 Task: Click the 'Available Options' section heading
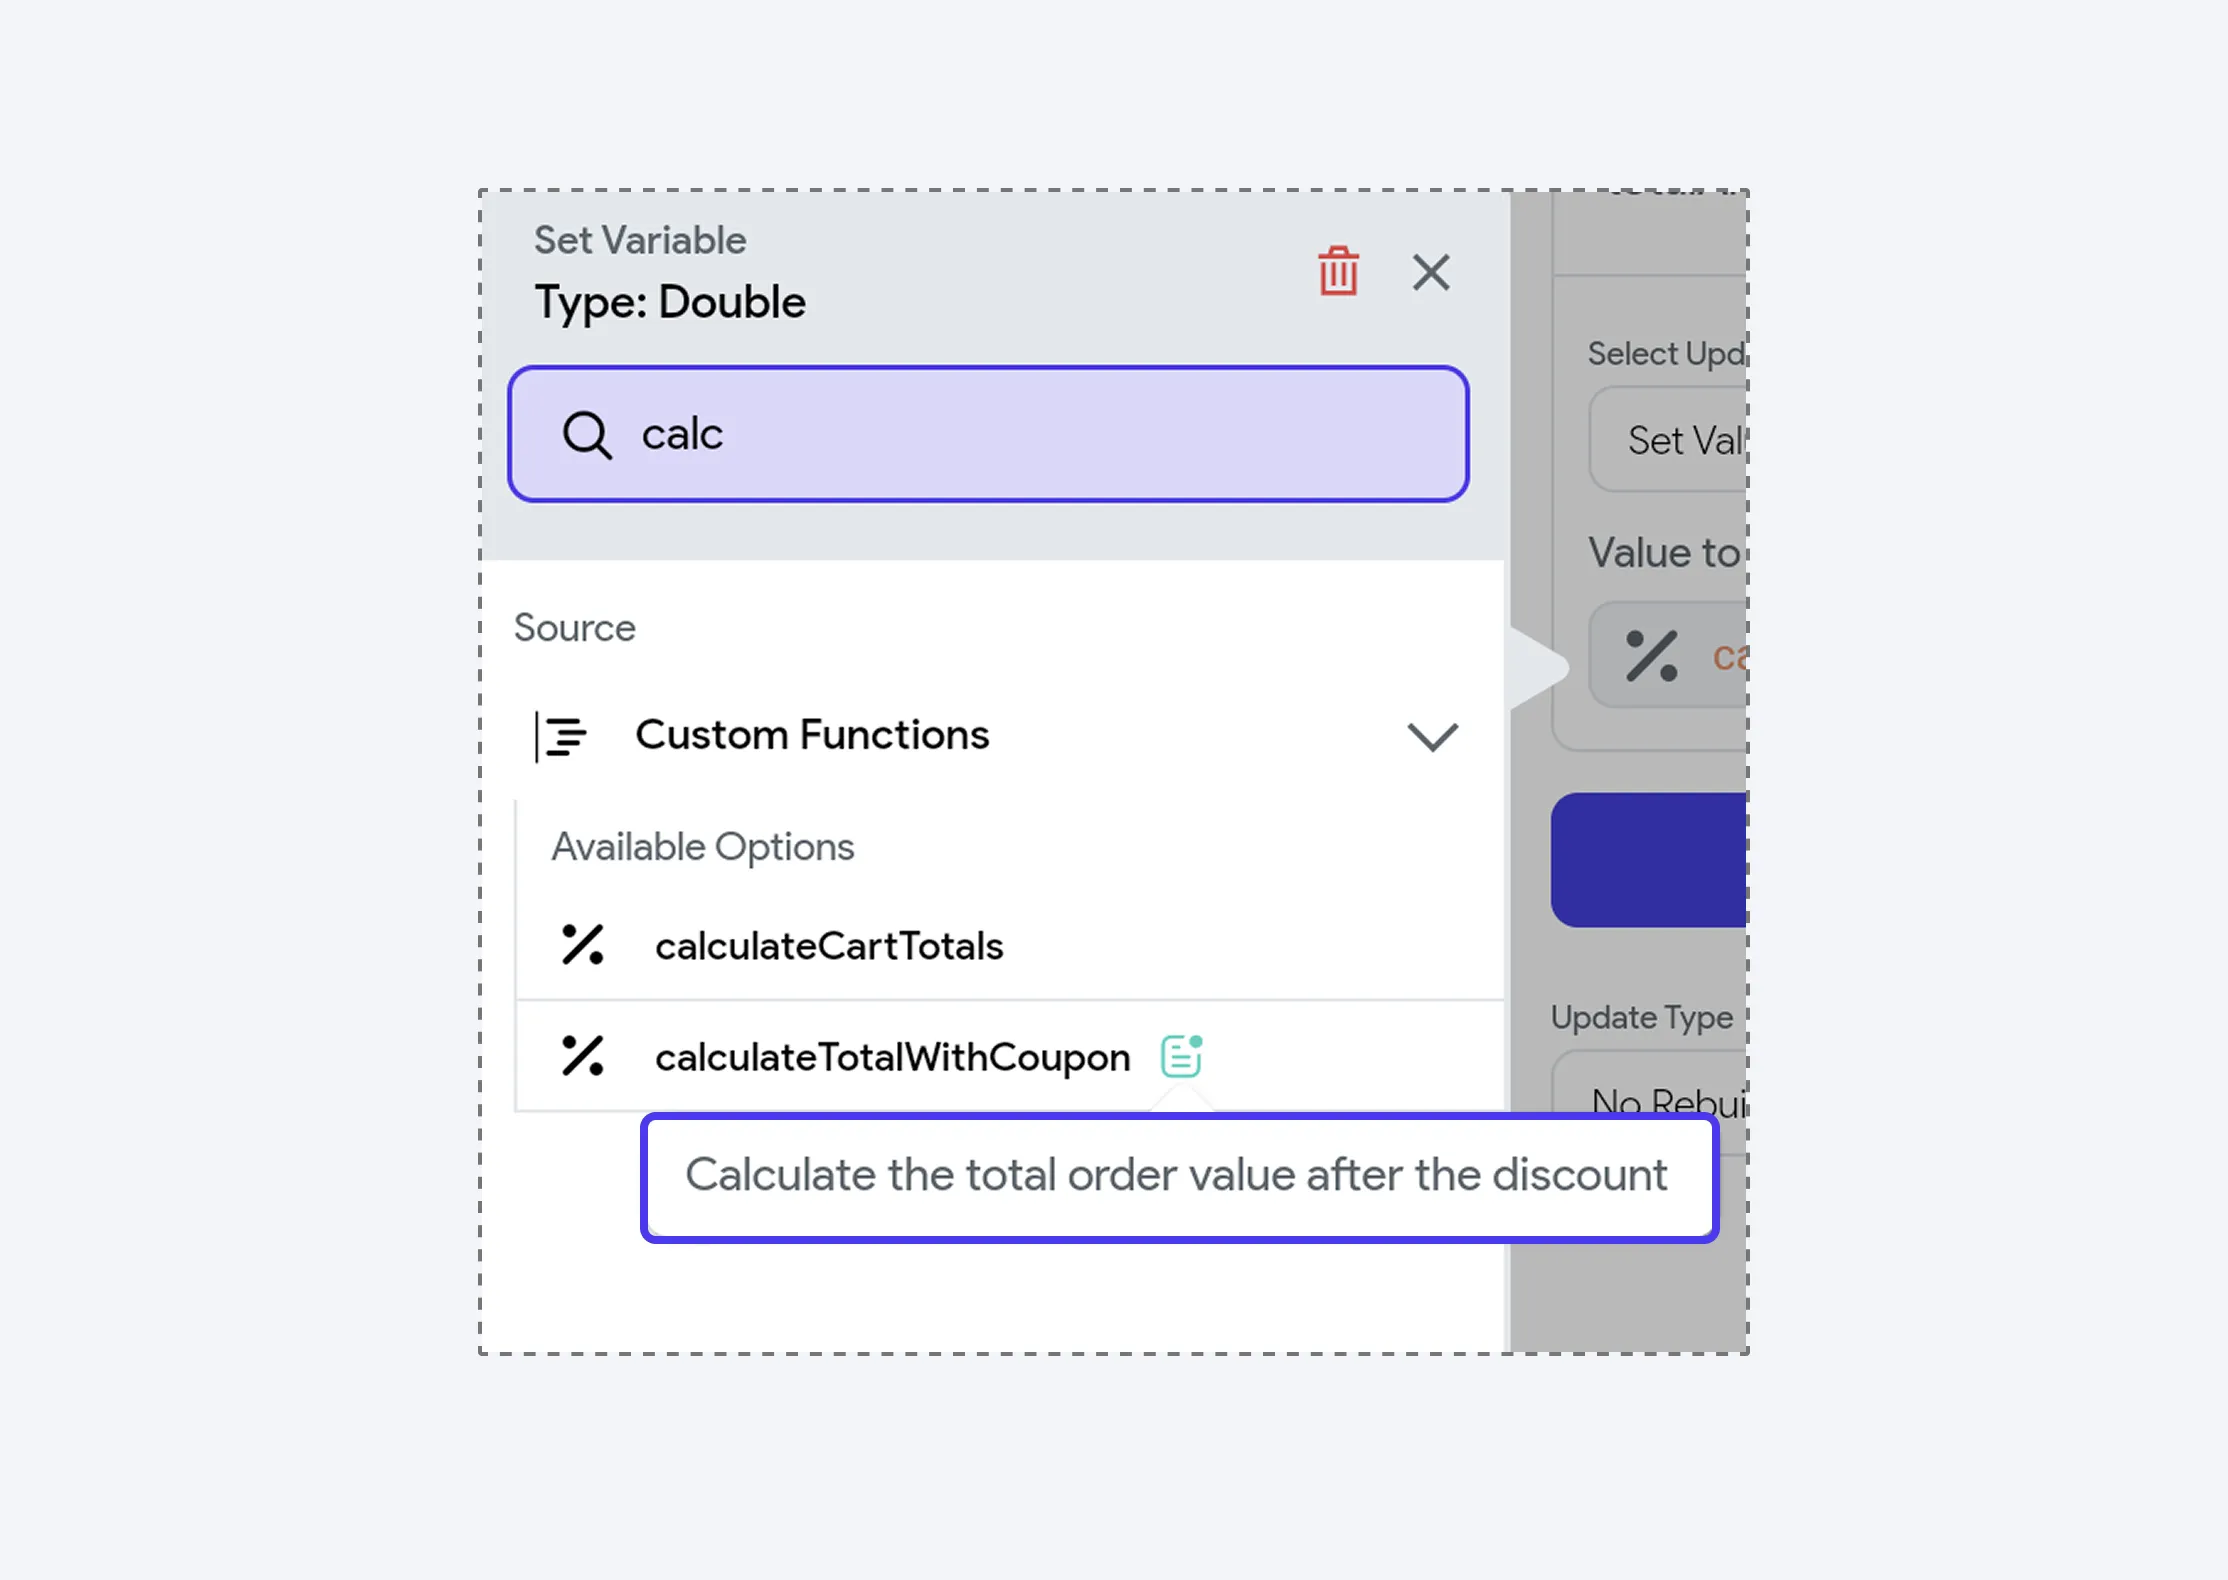click(703, 847)
